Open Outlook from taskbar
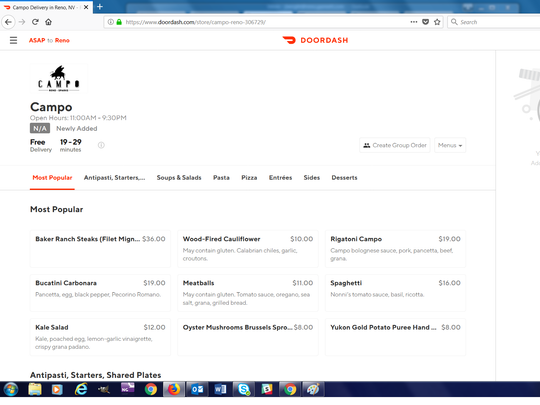Viewport: 540px width, 405px height. [197, 390]
